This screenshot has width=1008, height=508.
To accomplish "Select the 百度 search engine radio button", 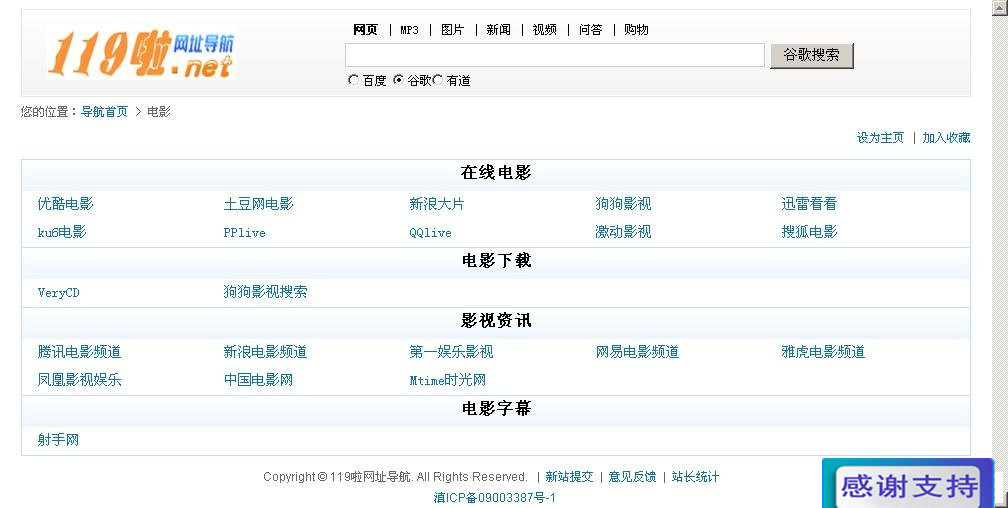I will click(353, 80).
